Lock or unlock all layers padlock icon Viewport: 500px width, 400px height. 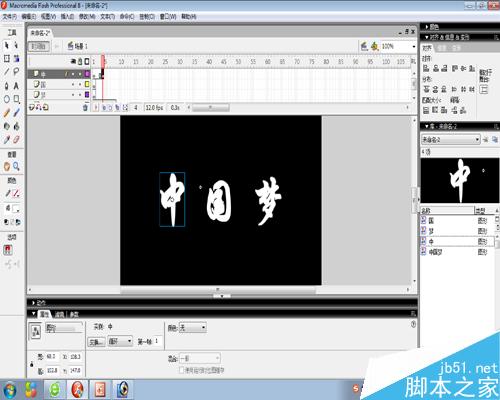pos(80,61)
